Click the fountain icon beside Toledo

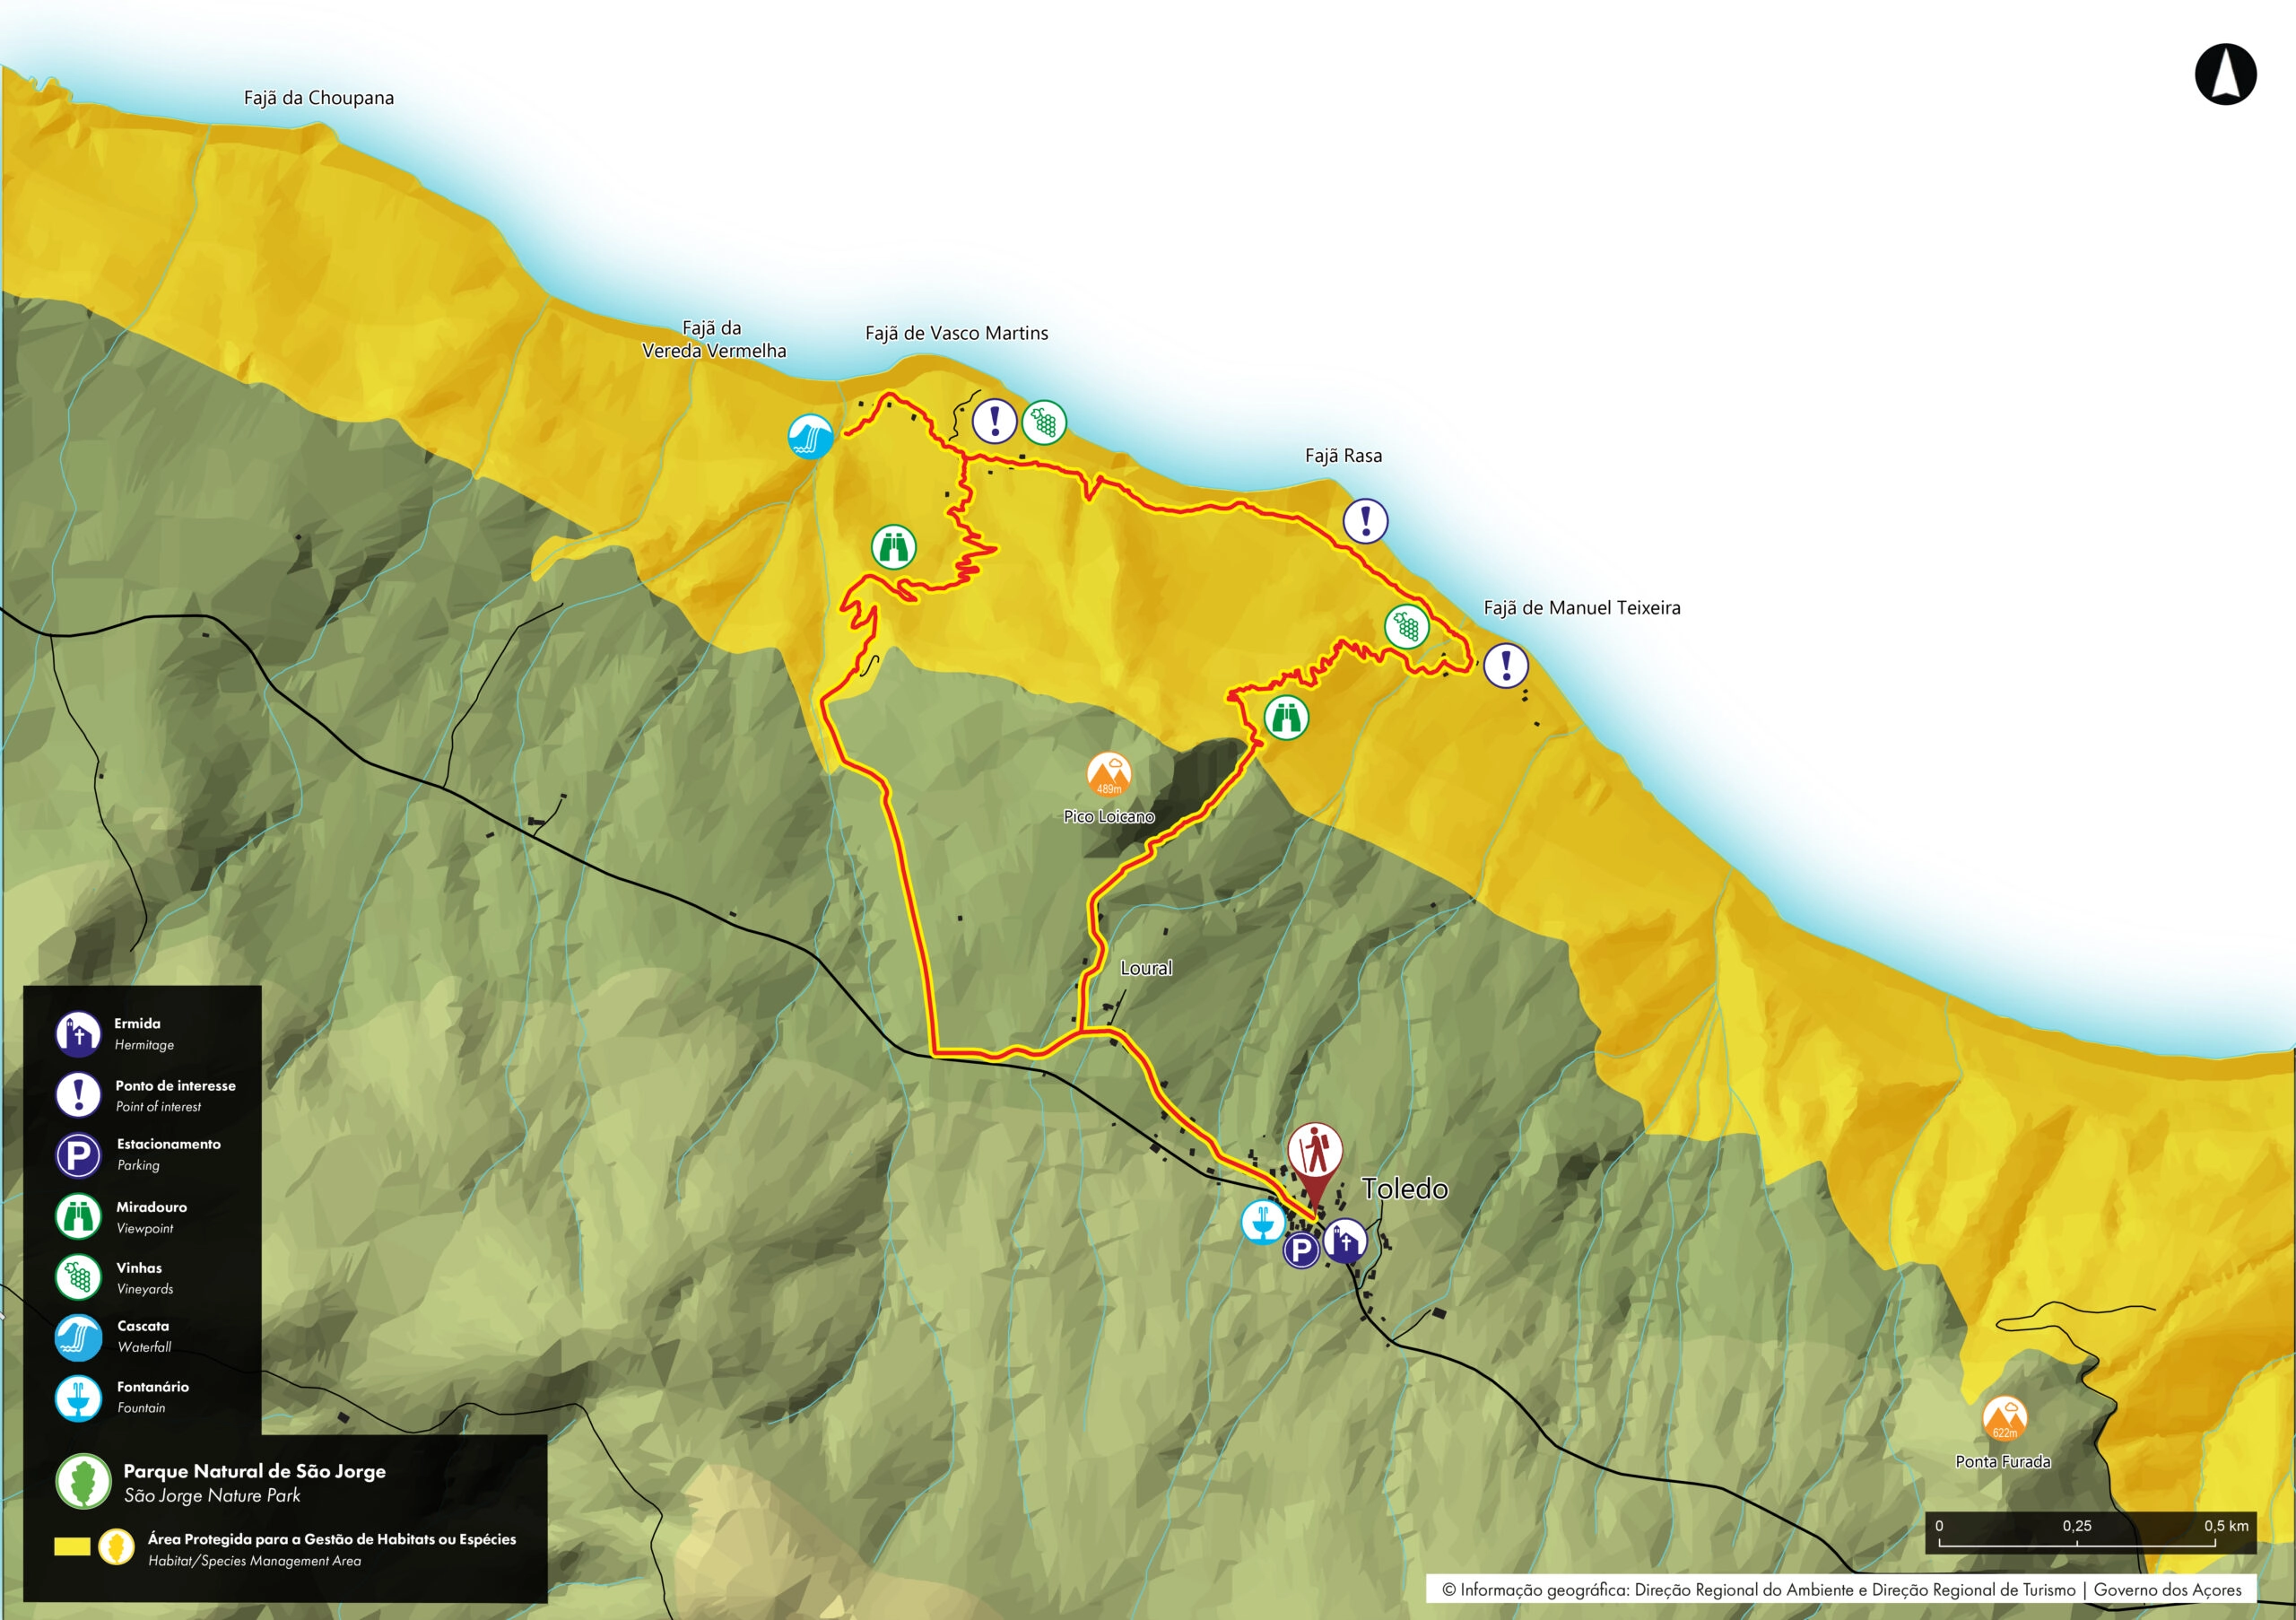[1263, 1222]
